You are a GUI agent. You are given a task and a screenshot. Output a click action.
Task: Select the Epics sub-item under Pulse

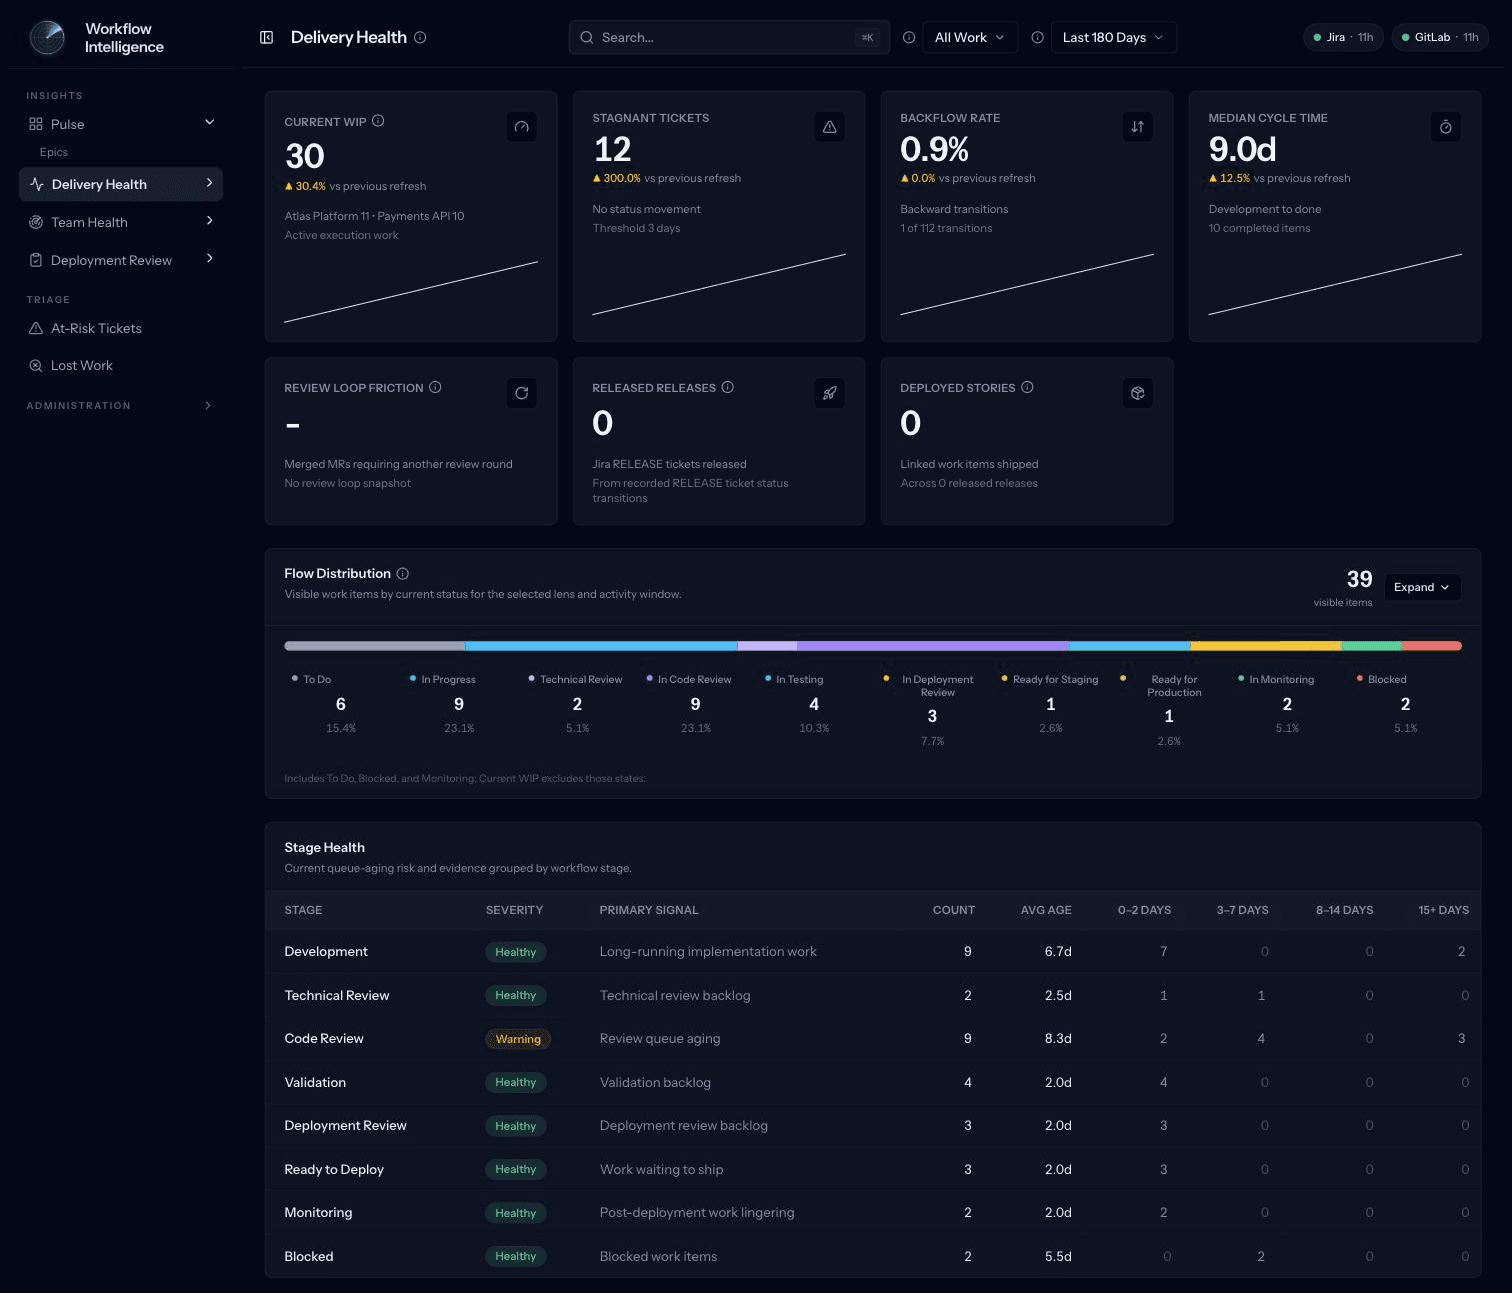click(54, 152)
